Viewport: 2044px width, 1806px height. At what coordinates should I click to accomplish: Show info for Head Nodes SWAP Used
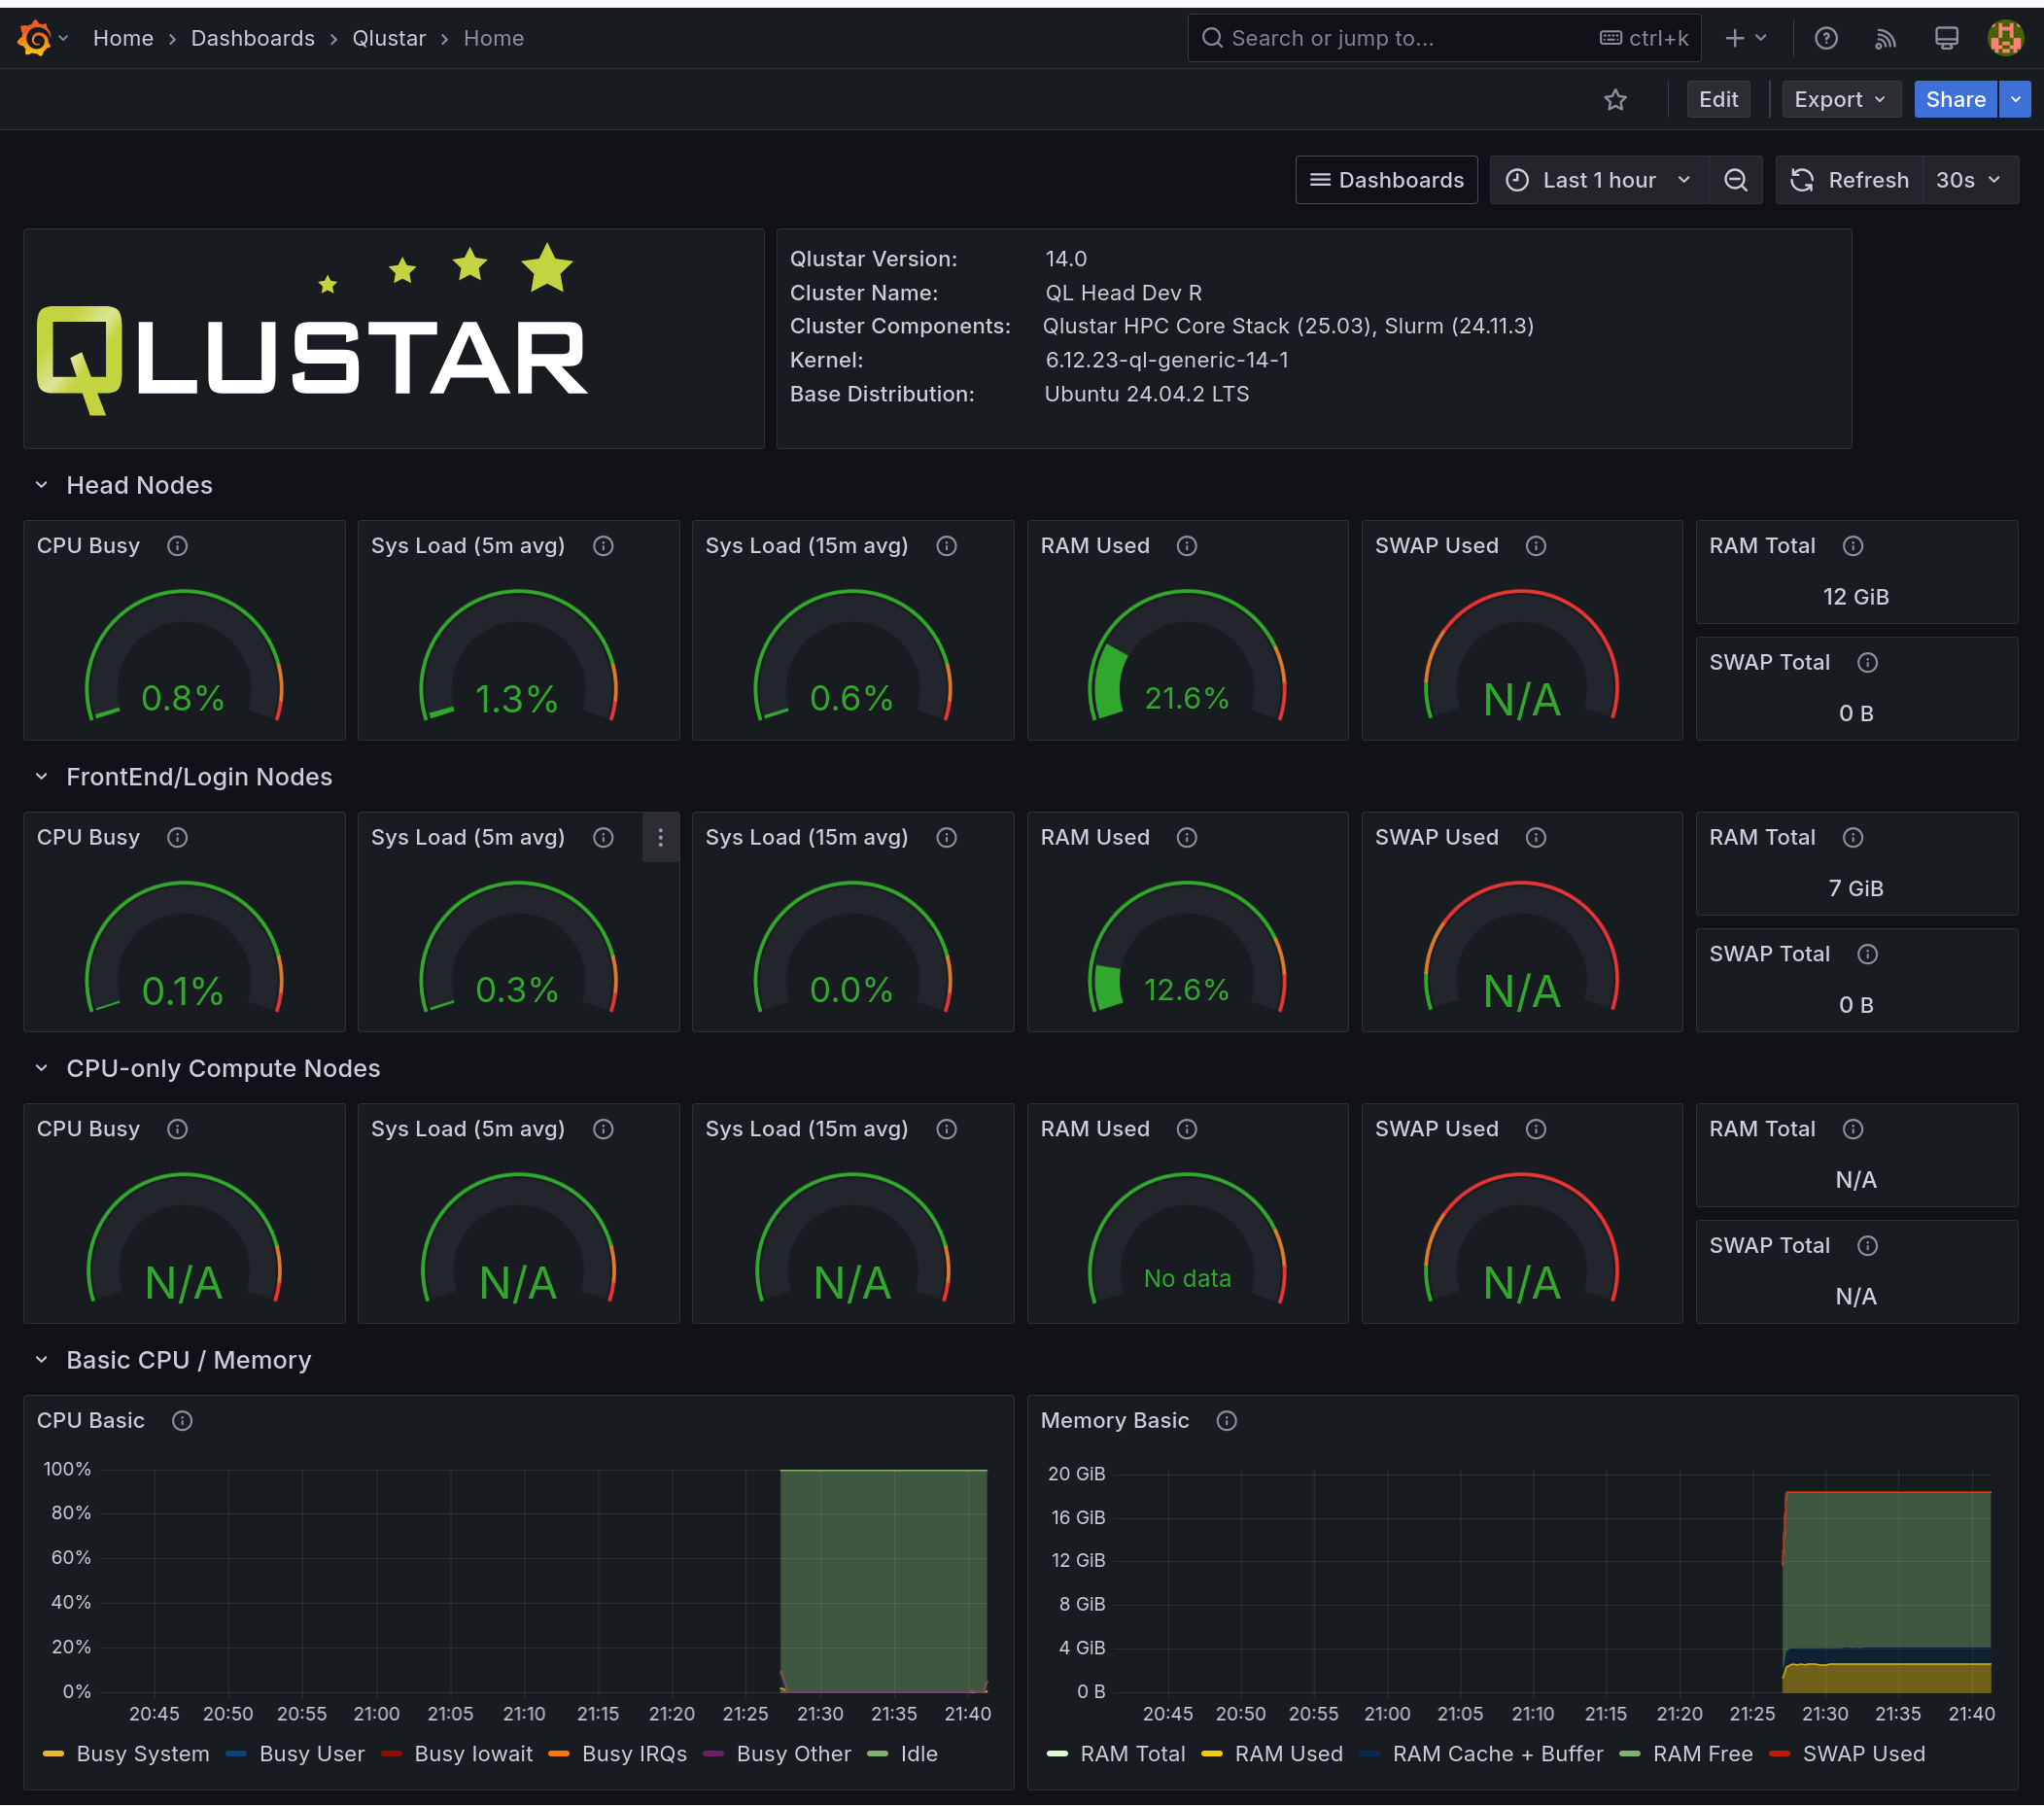click(1536, 546)
